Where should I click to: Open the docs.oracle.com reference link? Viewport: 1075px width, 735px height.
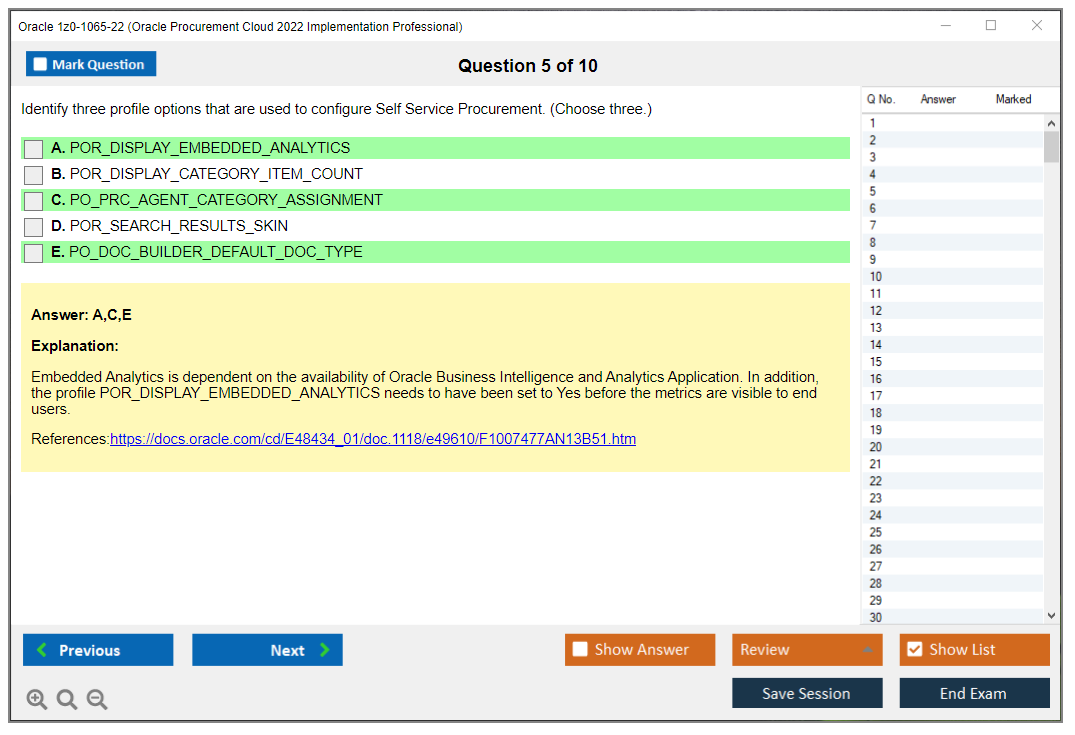tap(372, 439)
